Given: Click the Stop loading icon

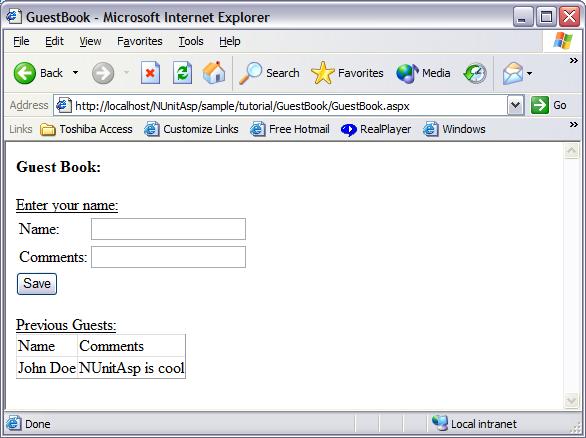Looking at the screenshot, I should pos(150,73).
